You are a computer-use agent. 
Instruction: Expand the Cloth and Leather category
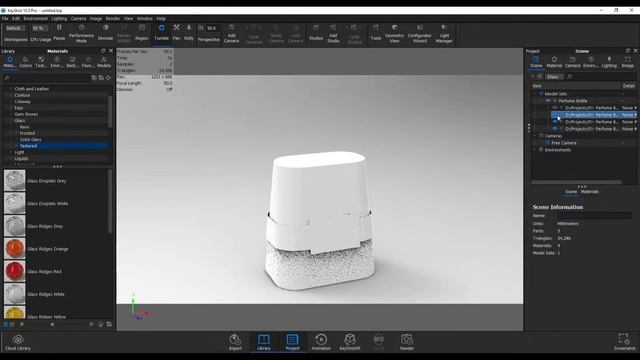pyautogui.click(x=11, y=89)
